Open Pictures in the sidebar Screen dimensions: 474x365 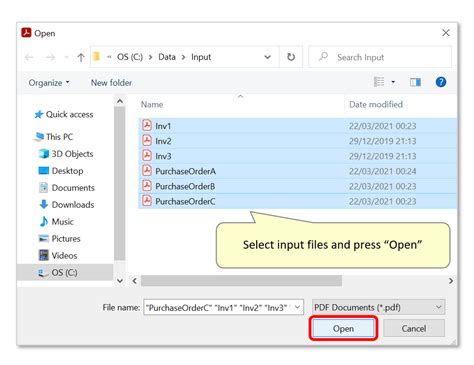(60, 239)
